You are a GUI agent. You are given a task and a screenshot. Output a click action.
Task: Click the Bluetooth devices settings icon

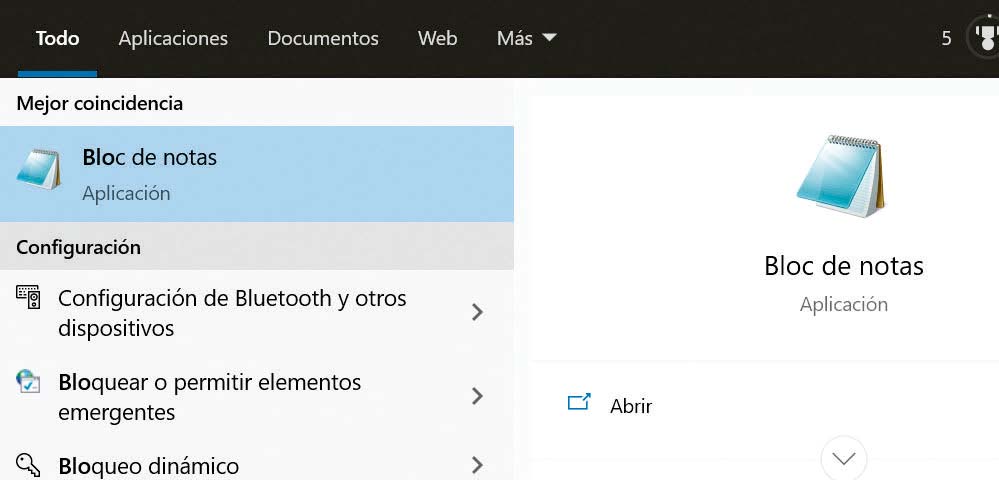[29, 297]
